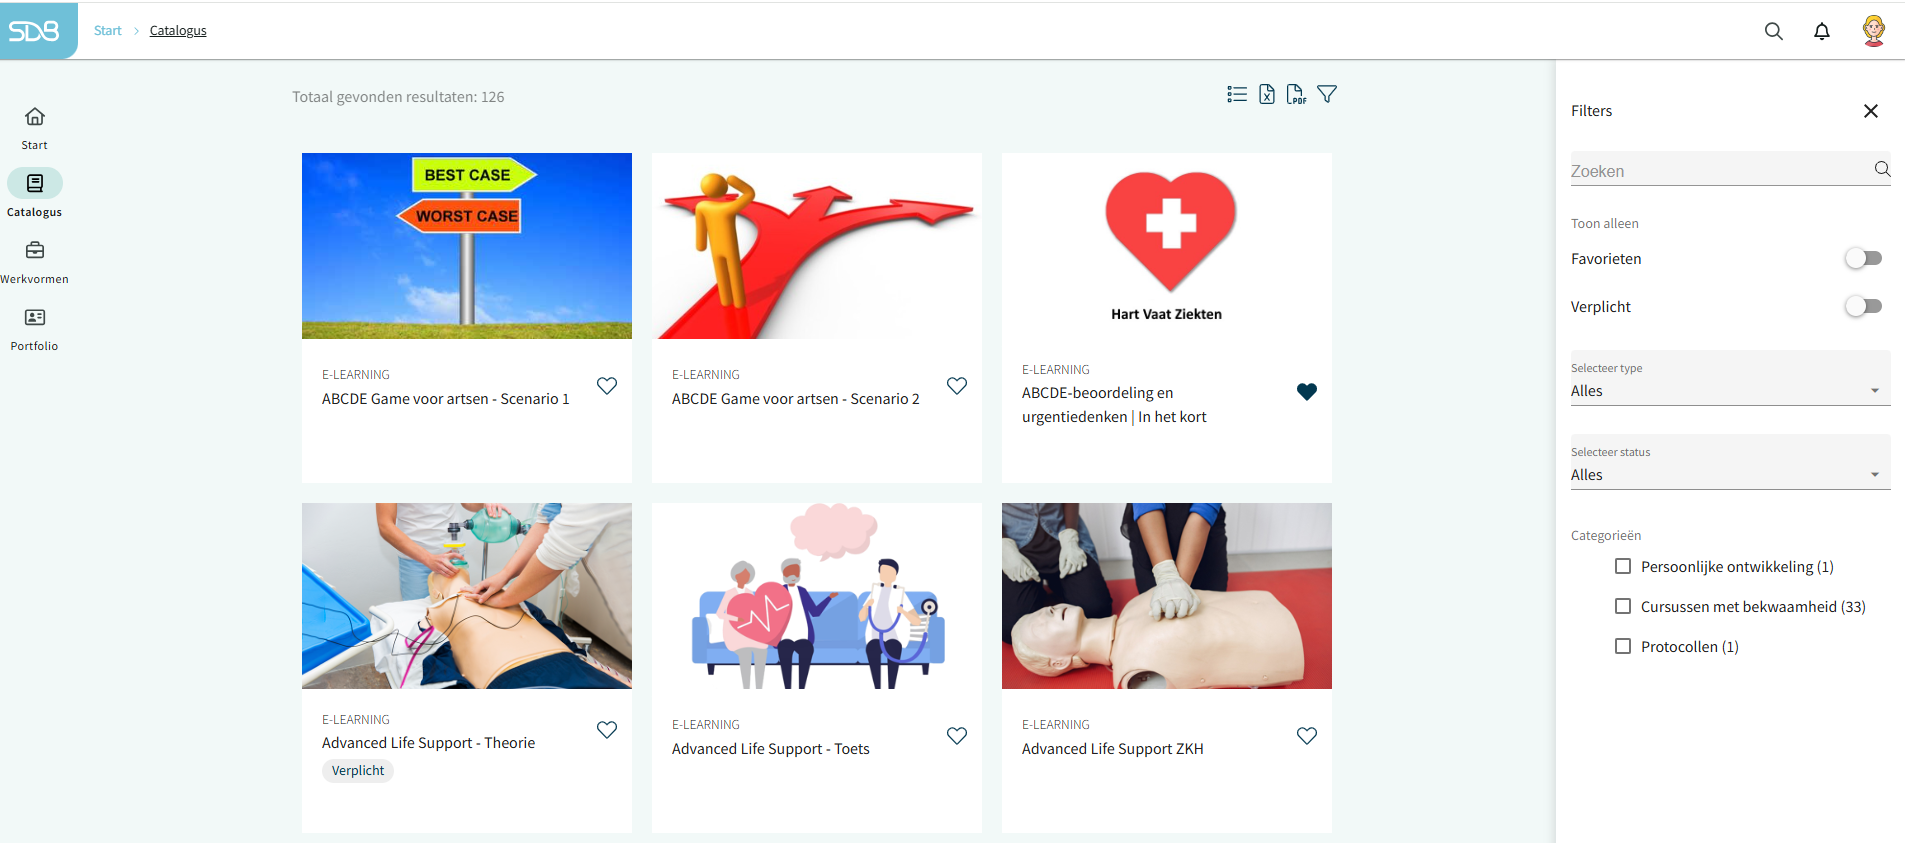Switch to list view icon
The height and width of the screenshot is (843, 1905).
pyautogui.click(x=1237, y=94)
